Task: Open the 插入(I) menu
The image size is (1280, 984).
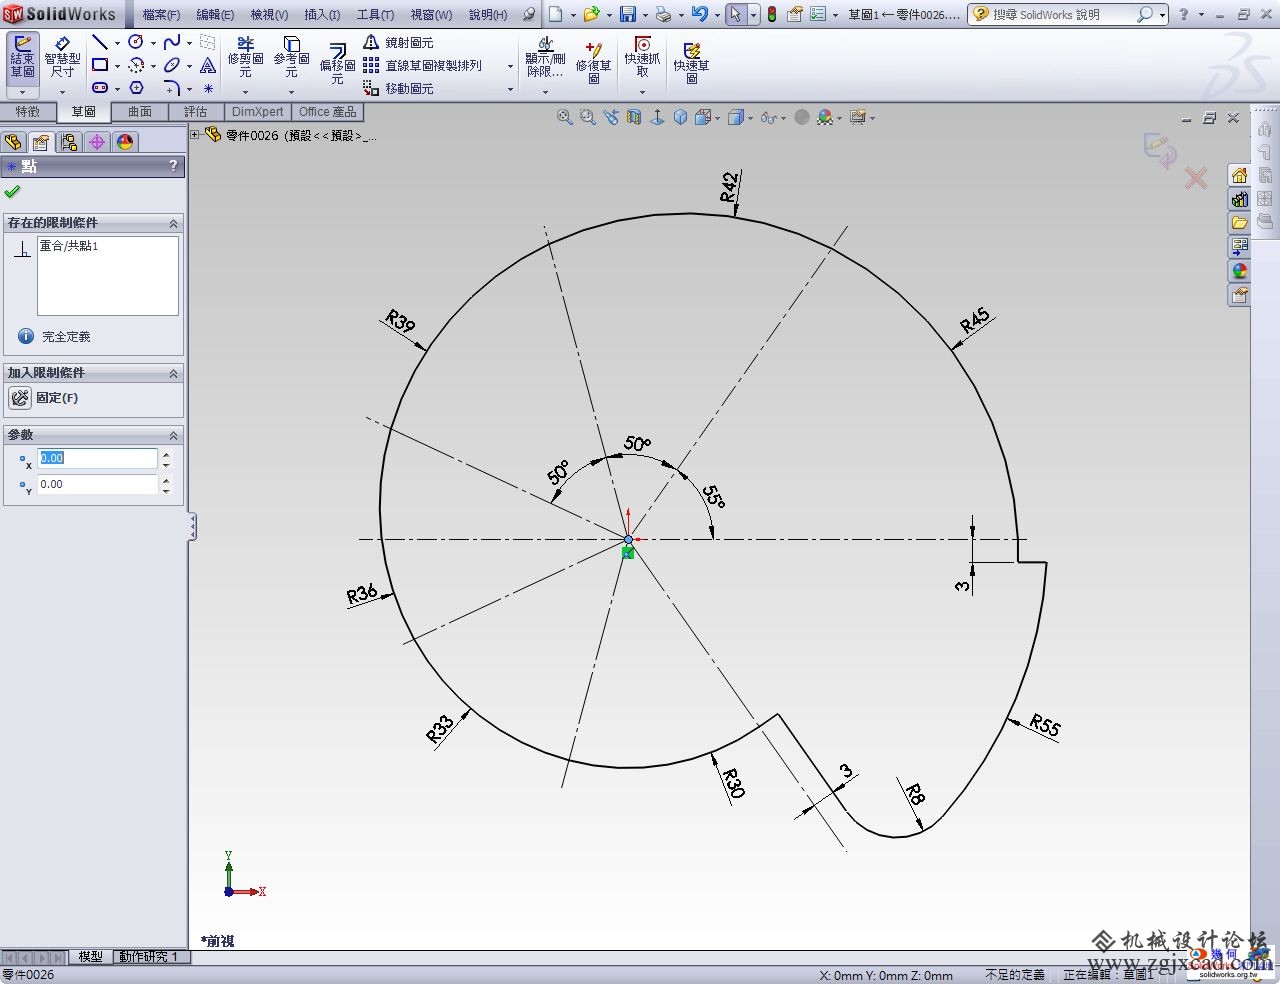Action: [x=322, y=14]
